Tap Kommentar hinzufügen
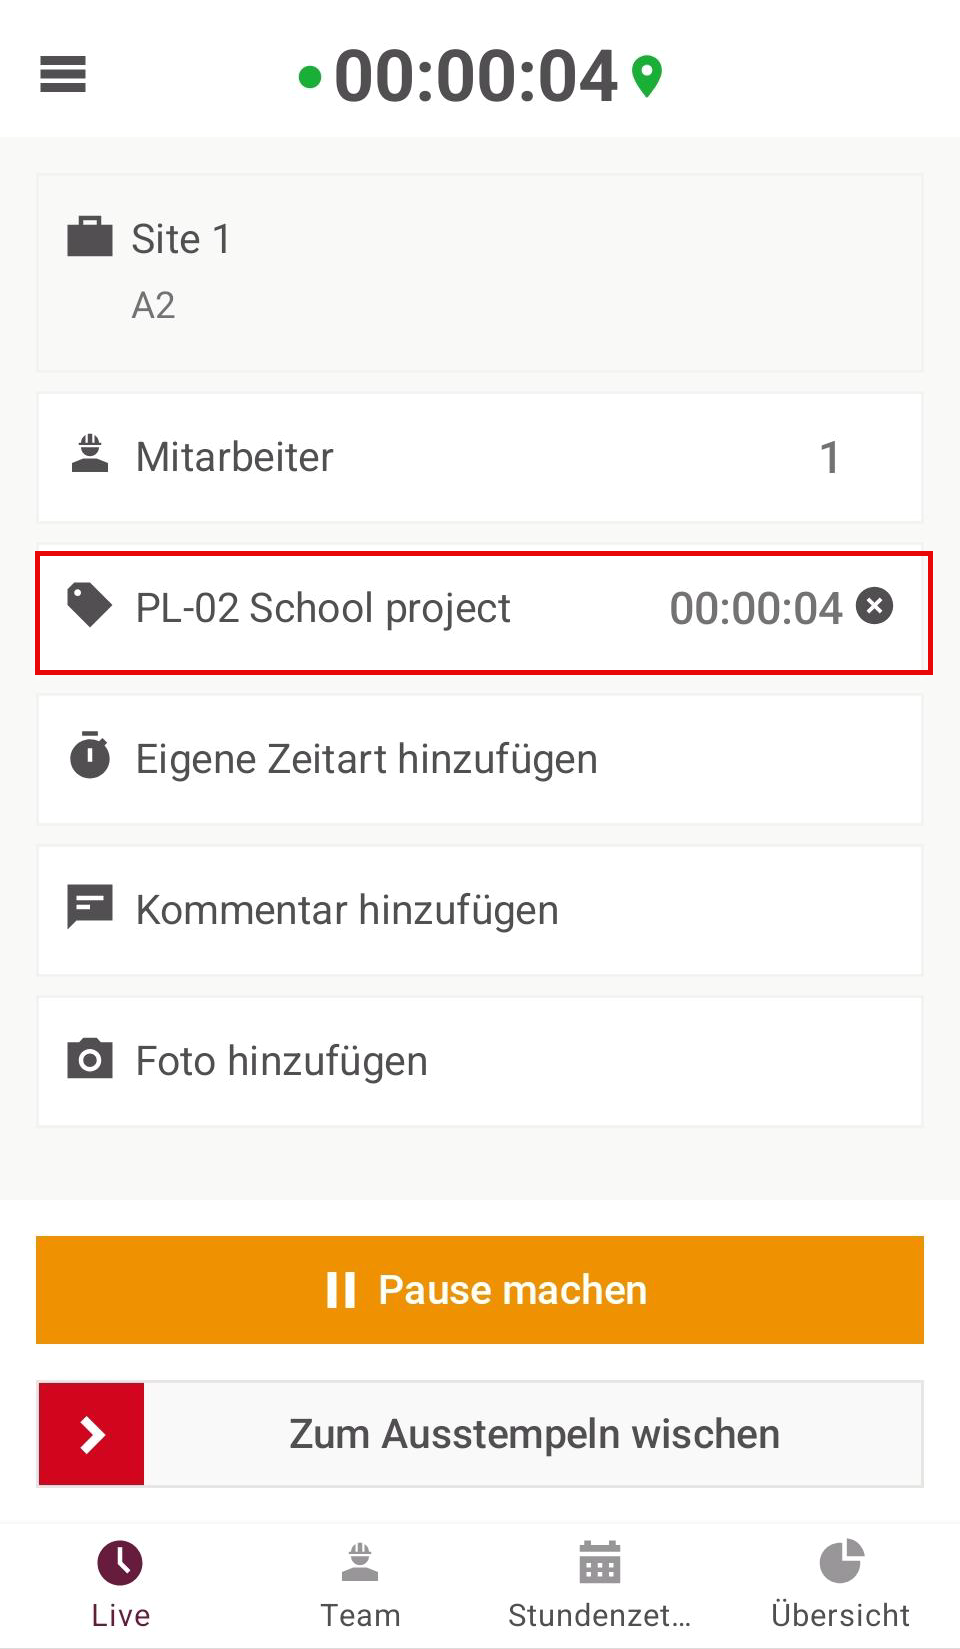This screenshot has width=960, height=1649. point(480,910)
